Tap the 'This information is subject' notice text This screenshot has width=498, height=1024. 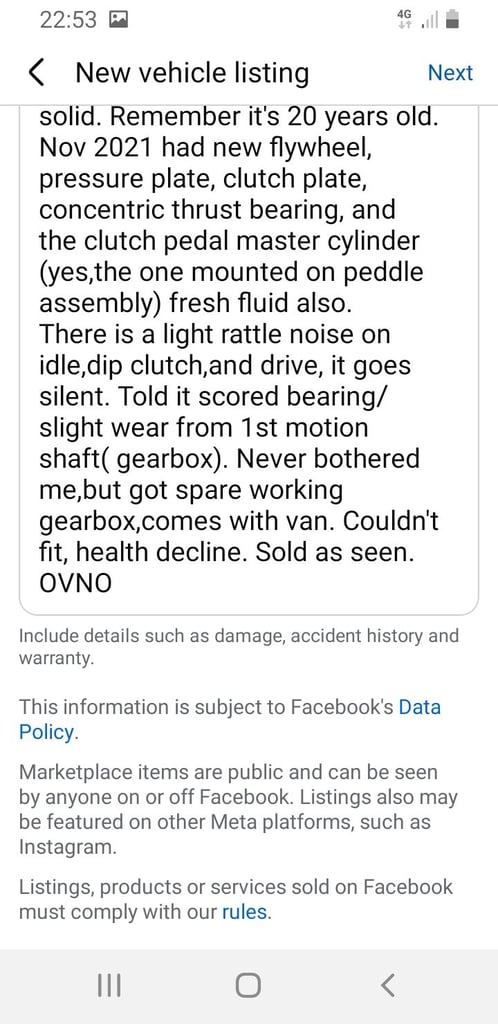click(x=206, y=707)
